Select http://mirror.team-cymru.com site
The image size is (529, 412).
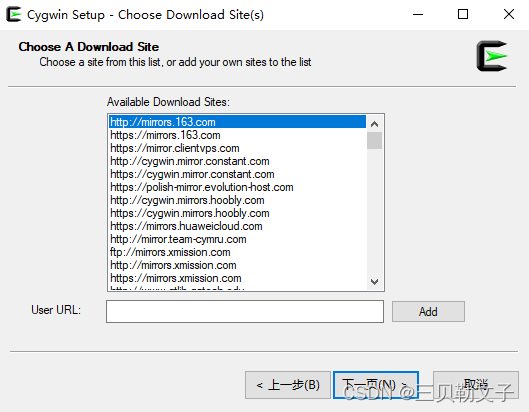pyautogui.click(x=238, y=239)
